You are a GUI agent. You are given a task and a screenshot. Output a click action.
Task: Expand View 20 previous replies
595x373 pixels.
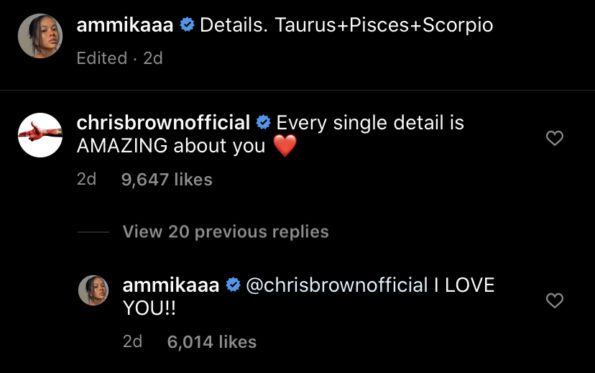(225, 231)
